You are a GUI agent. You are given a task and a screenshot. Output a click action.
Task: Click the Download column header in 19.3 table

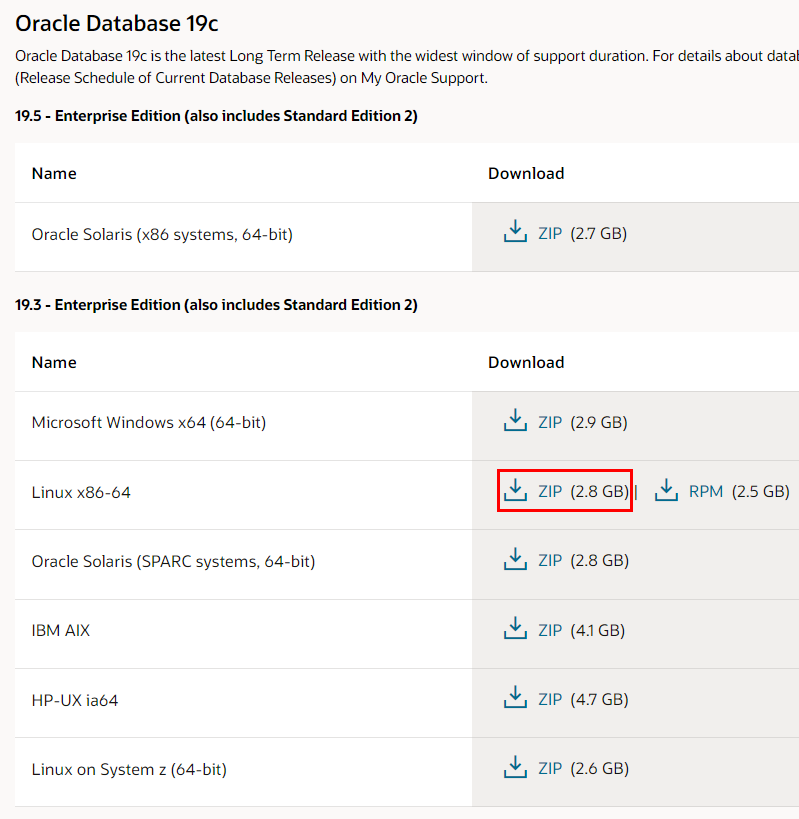pos(526,362)
